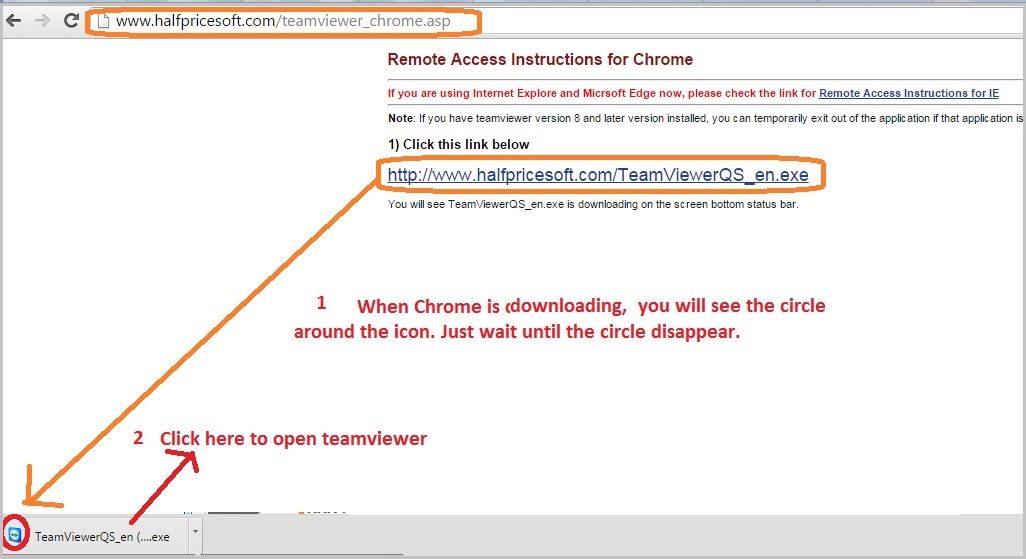Open the Remote Access Instructions for IE link

[x=909, y=93]
